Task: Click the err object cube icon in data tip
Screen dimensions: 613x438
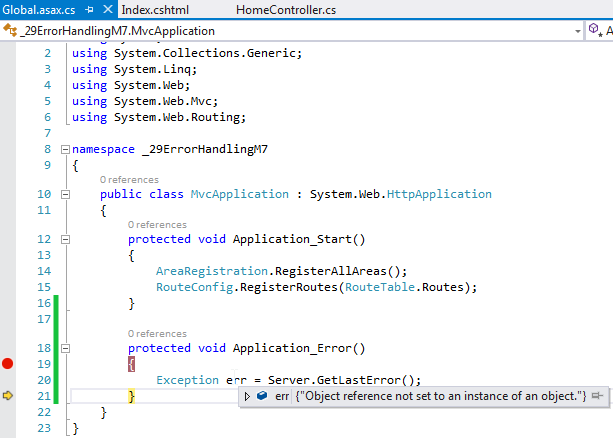Action: [262, 396]
